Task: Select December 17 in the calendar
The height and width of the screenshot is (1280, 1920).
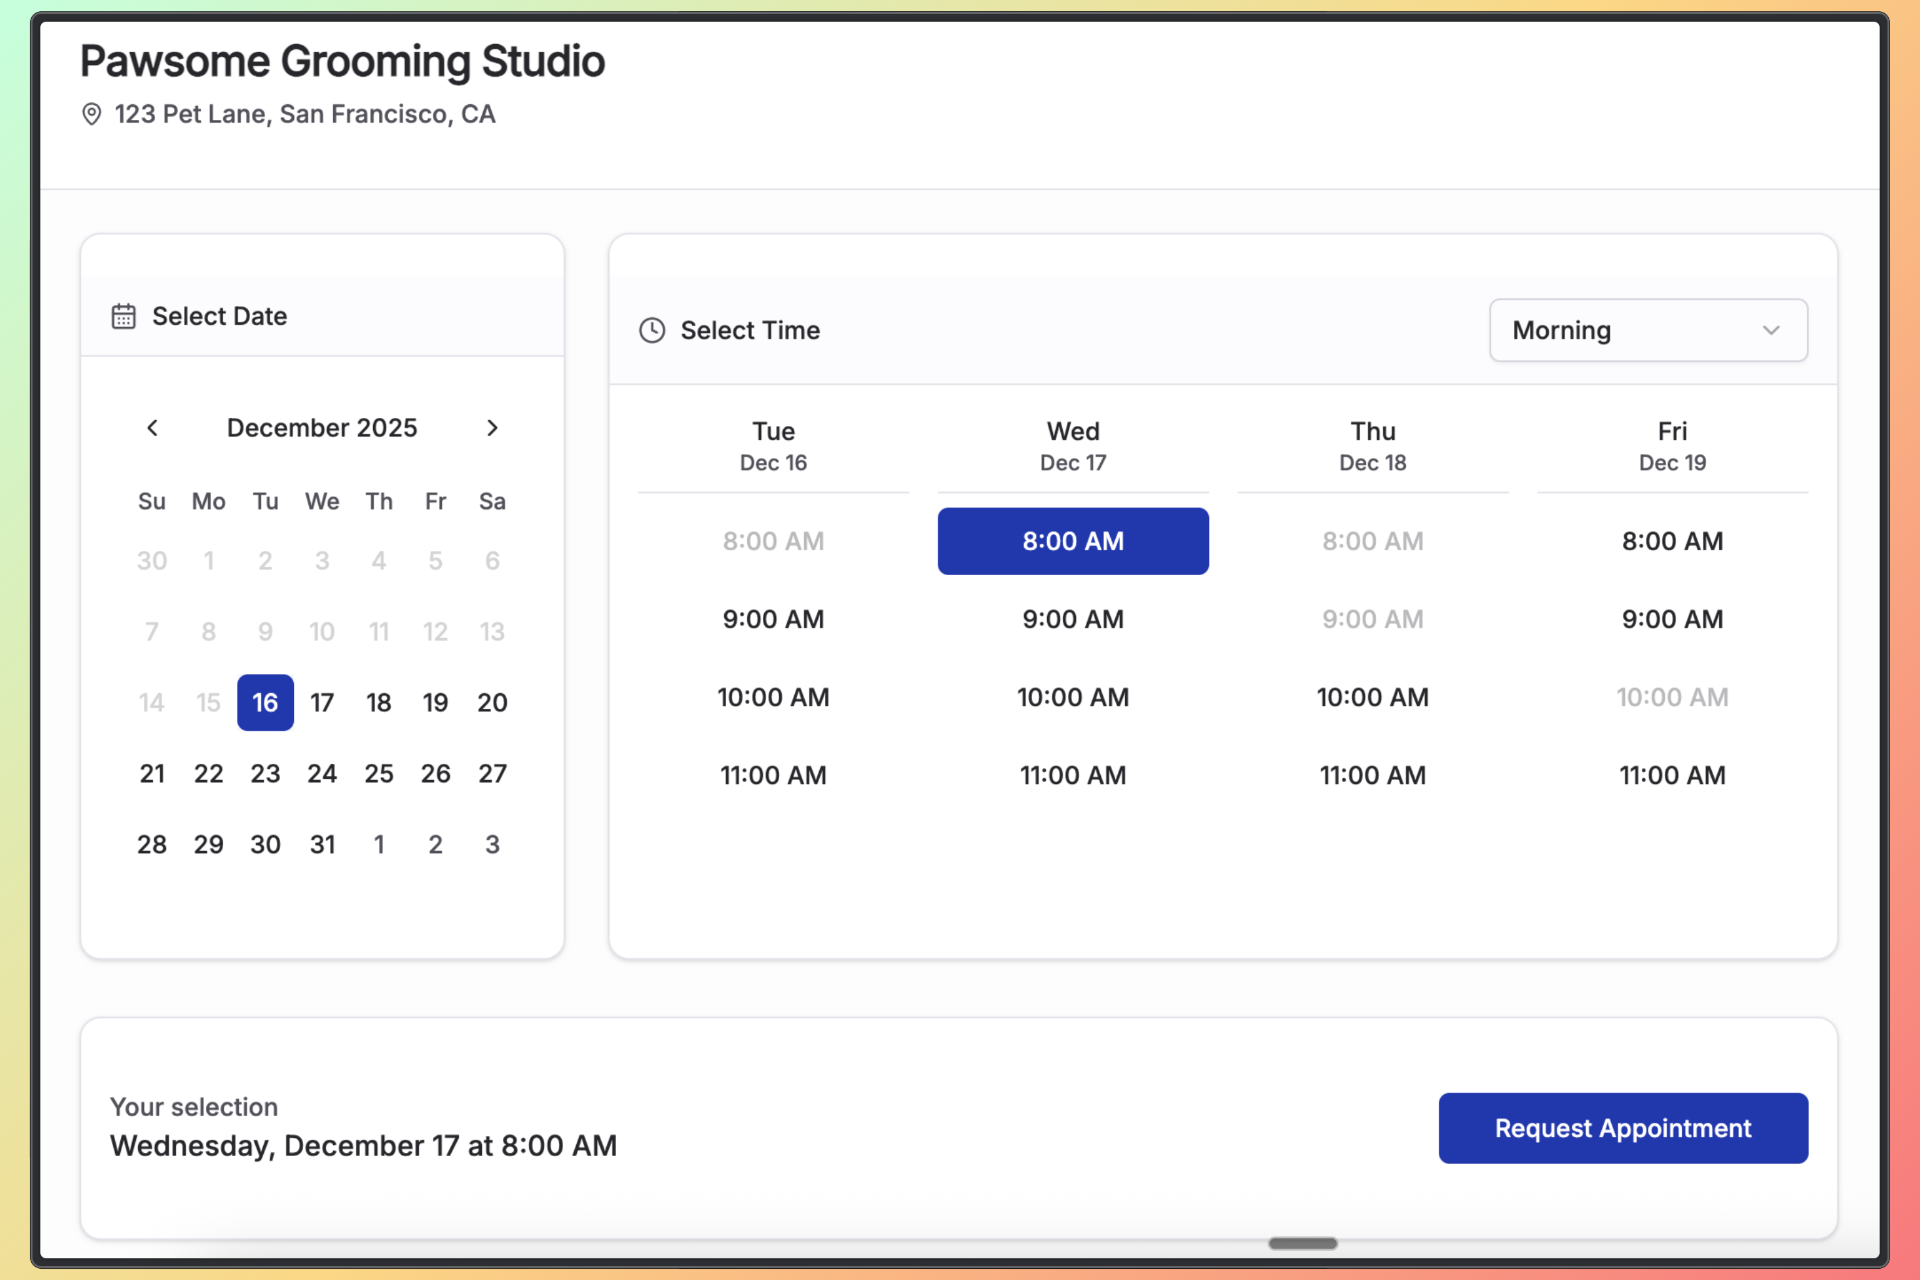Action: (x=322, y=703)
